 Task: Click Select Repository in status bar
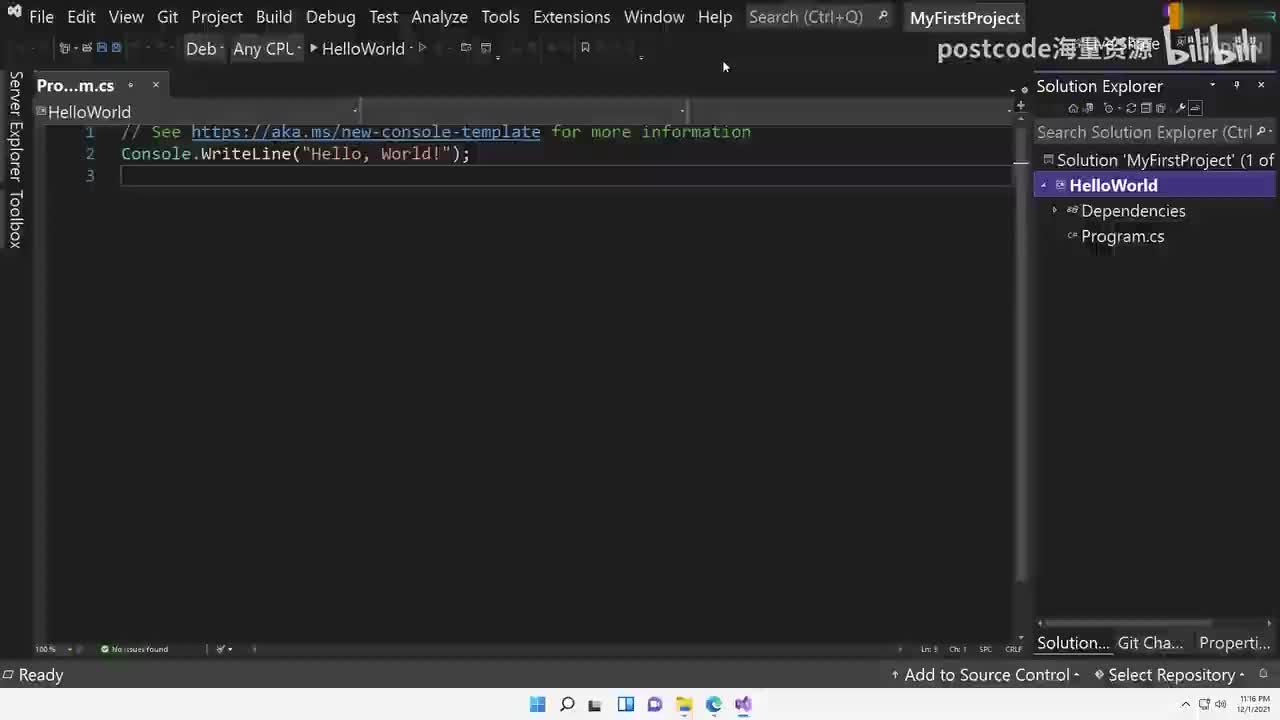point(1170,675)
